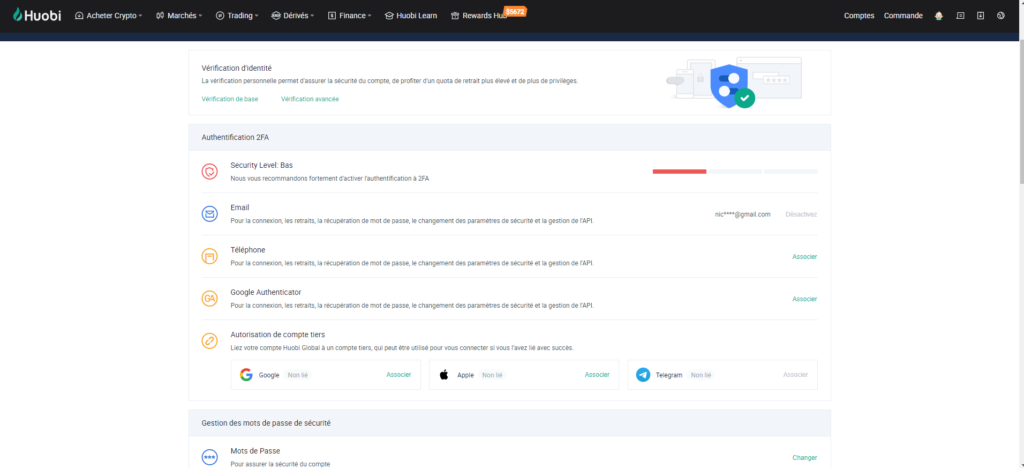This screenshot has height=468, width=1024.
Task: Open the Comptes menu
Action: [858, 16]
